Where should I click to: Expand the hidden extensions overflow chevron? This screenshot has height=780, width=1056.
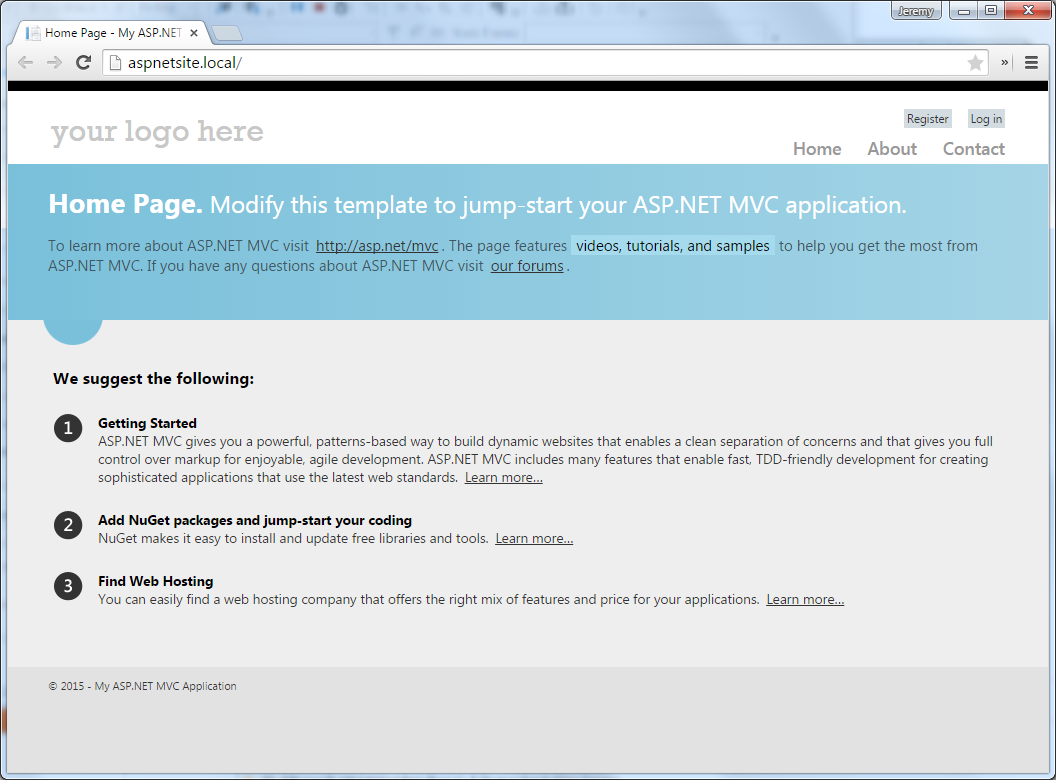pyautogui.click(x=1005, y=62)
